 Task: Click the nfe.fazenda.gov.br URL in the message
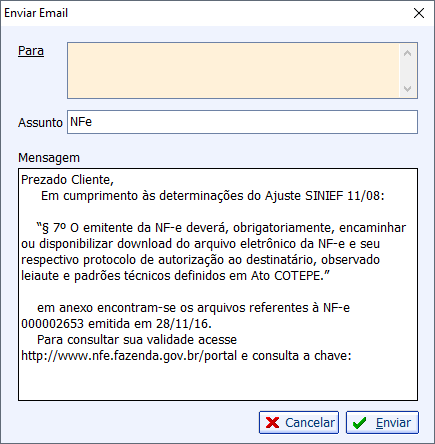pos(129,356)
